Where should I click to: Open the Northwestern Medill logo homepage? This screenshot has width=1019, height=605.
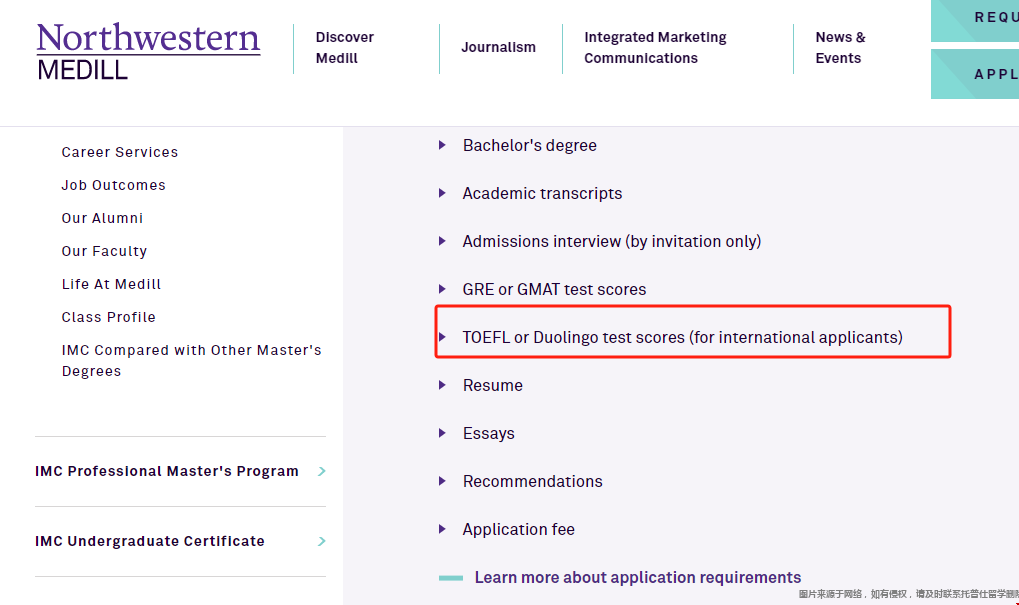[148, 51]
